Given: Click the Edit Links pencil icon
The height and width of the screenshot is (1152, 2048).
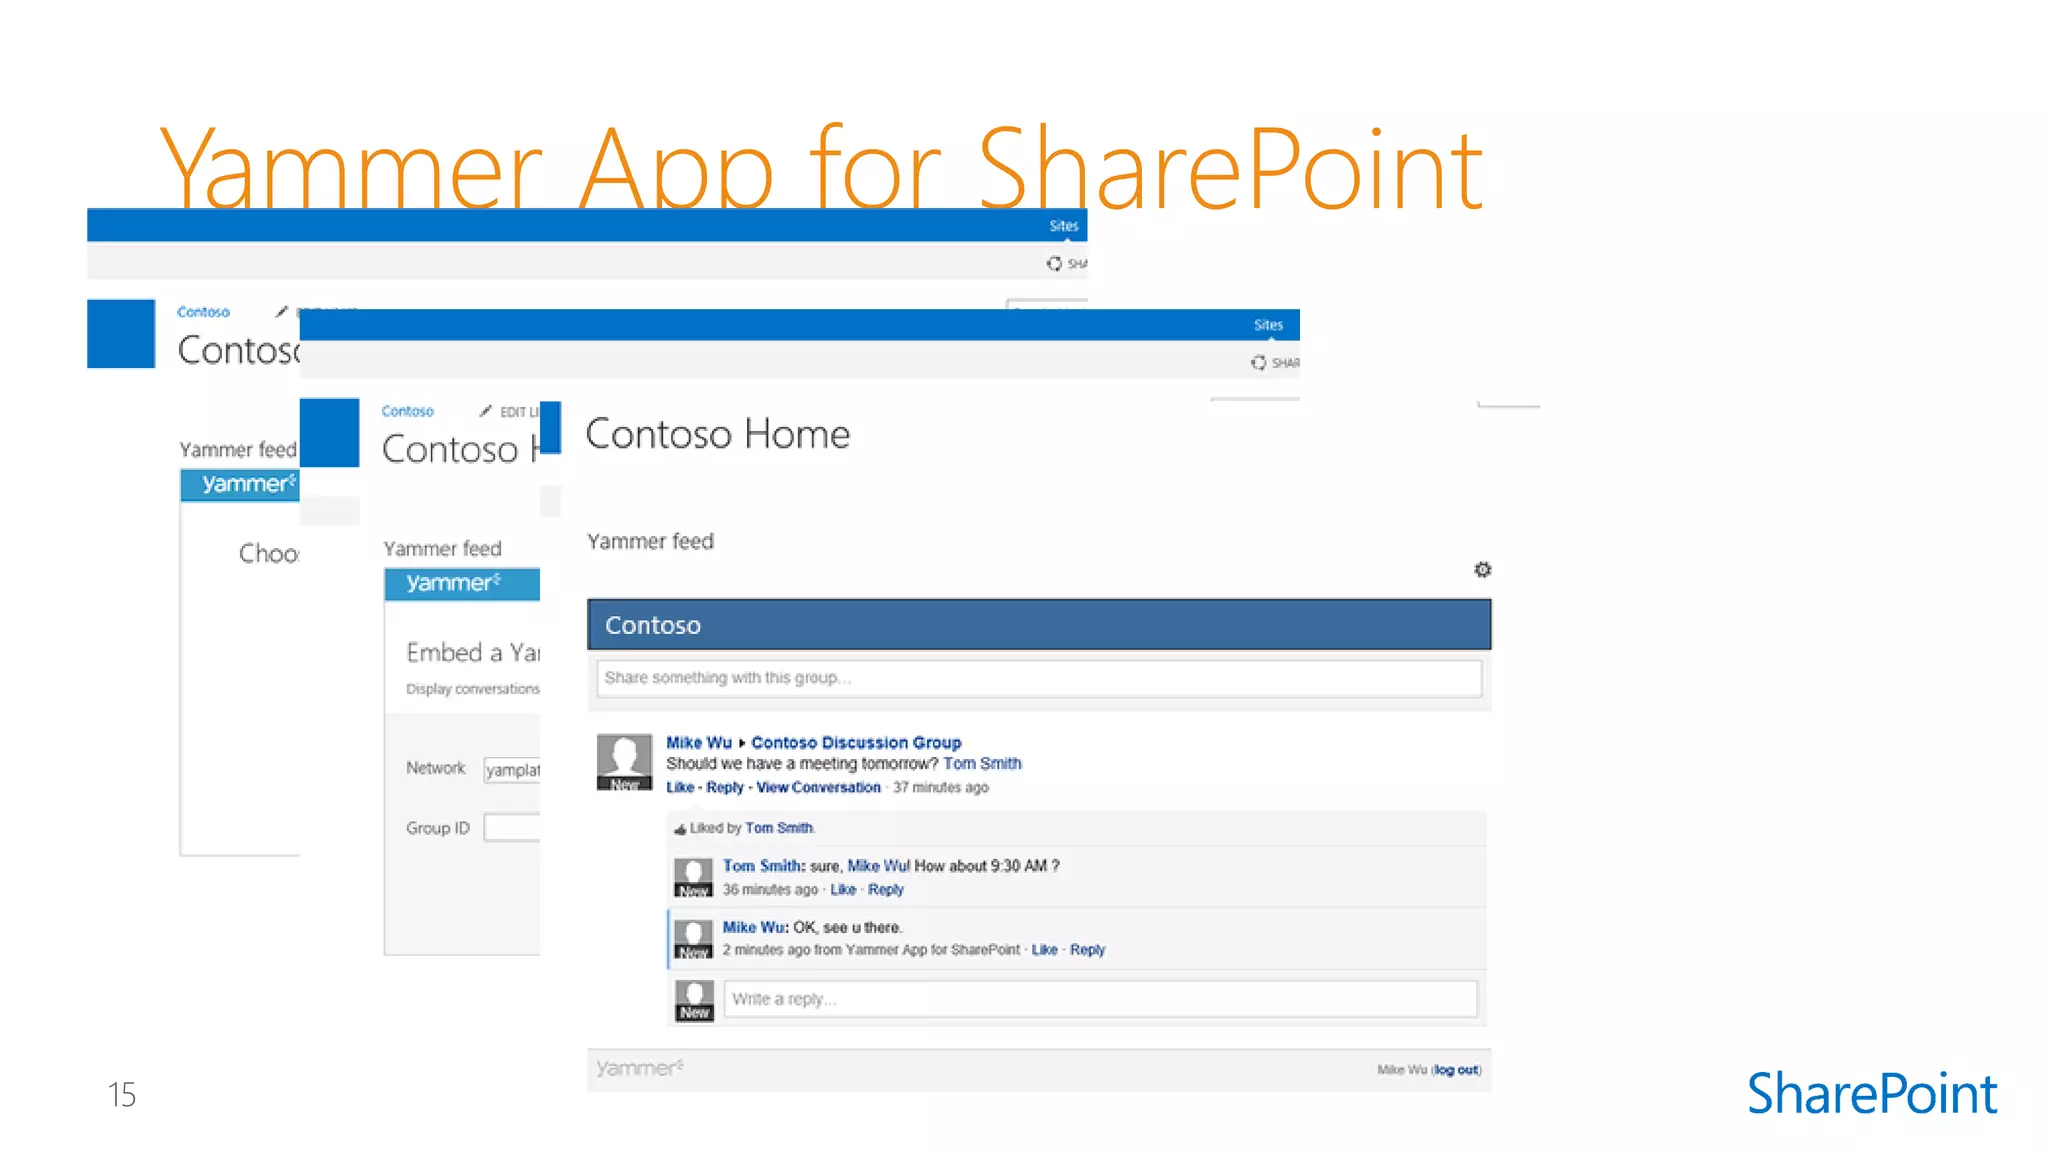Looking at the screenshot, I should tap(486, 411).
